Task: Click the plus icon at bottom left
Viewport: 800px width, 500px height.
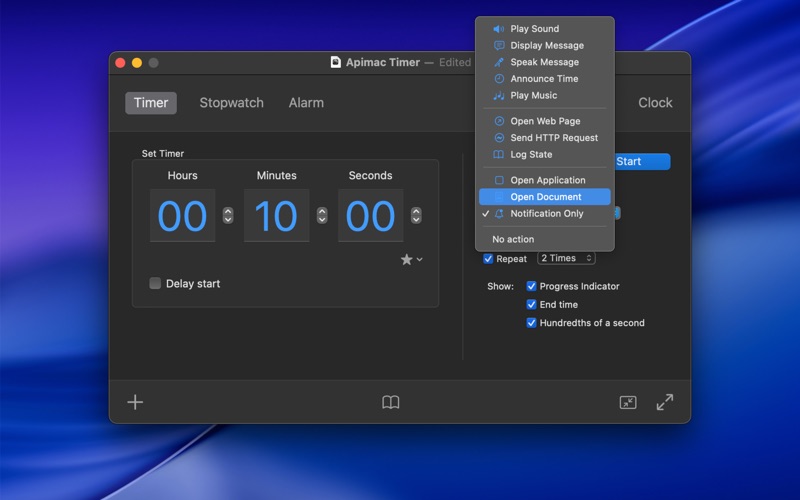Action: pos(135,402)
